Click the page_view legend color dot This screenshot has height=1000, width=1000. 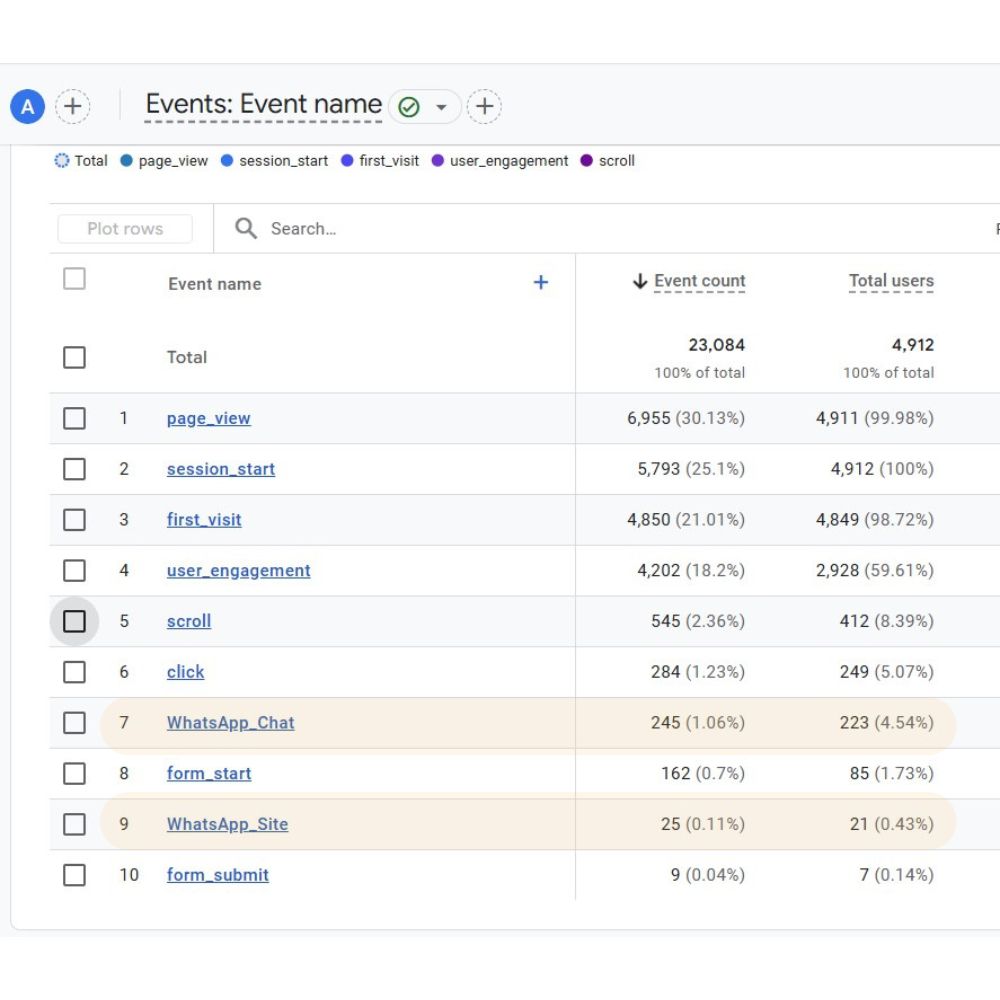[126, 161]
